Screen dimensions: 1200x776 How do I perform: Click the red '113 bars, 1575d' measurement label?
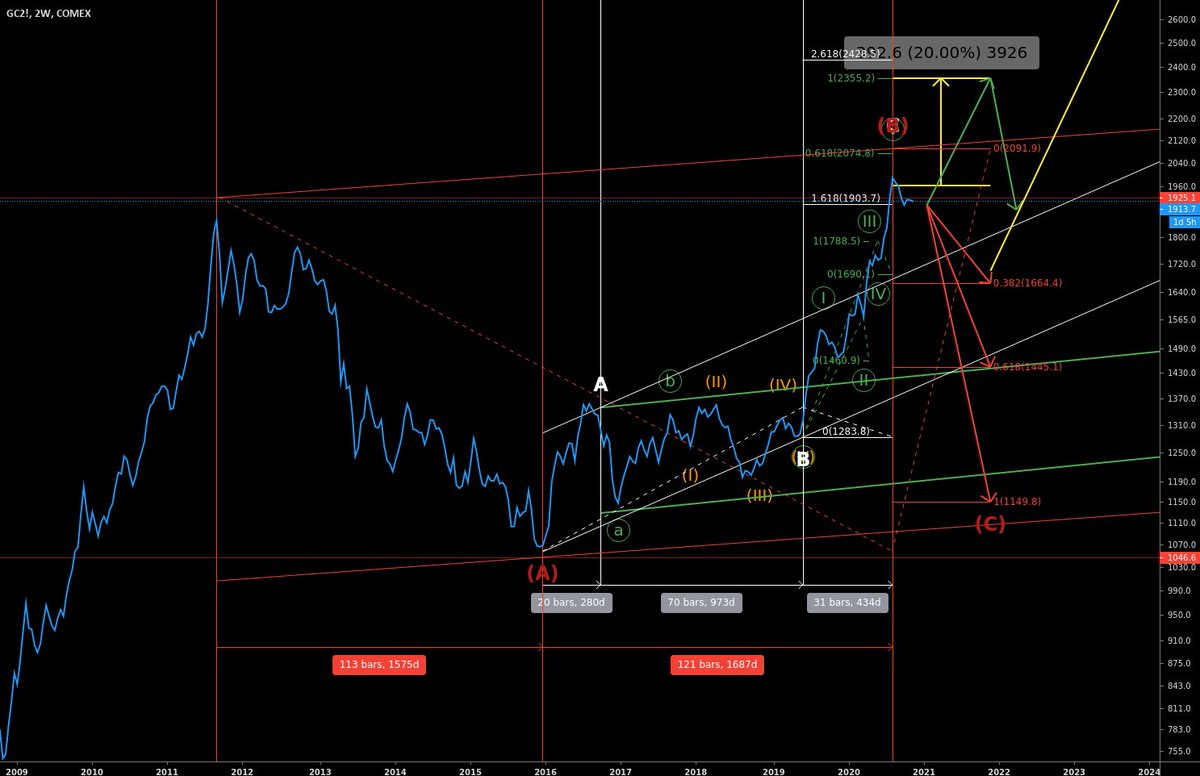tap(379, 664)
